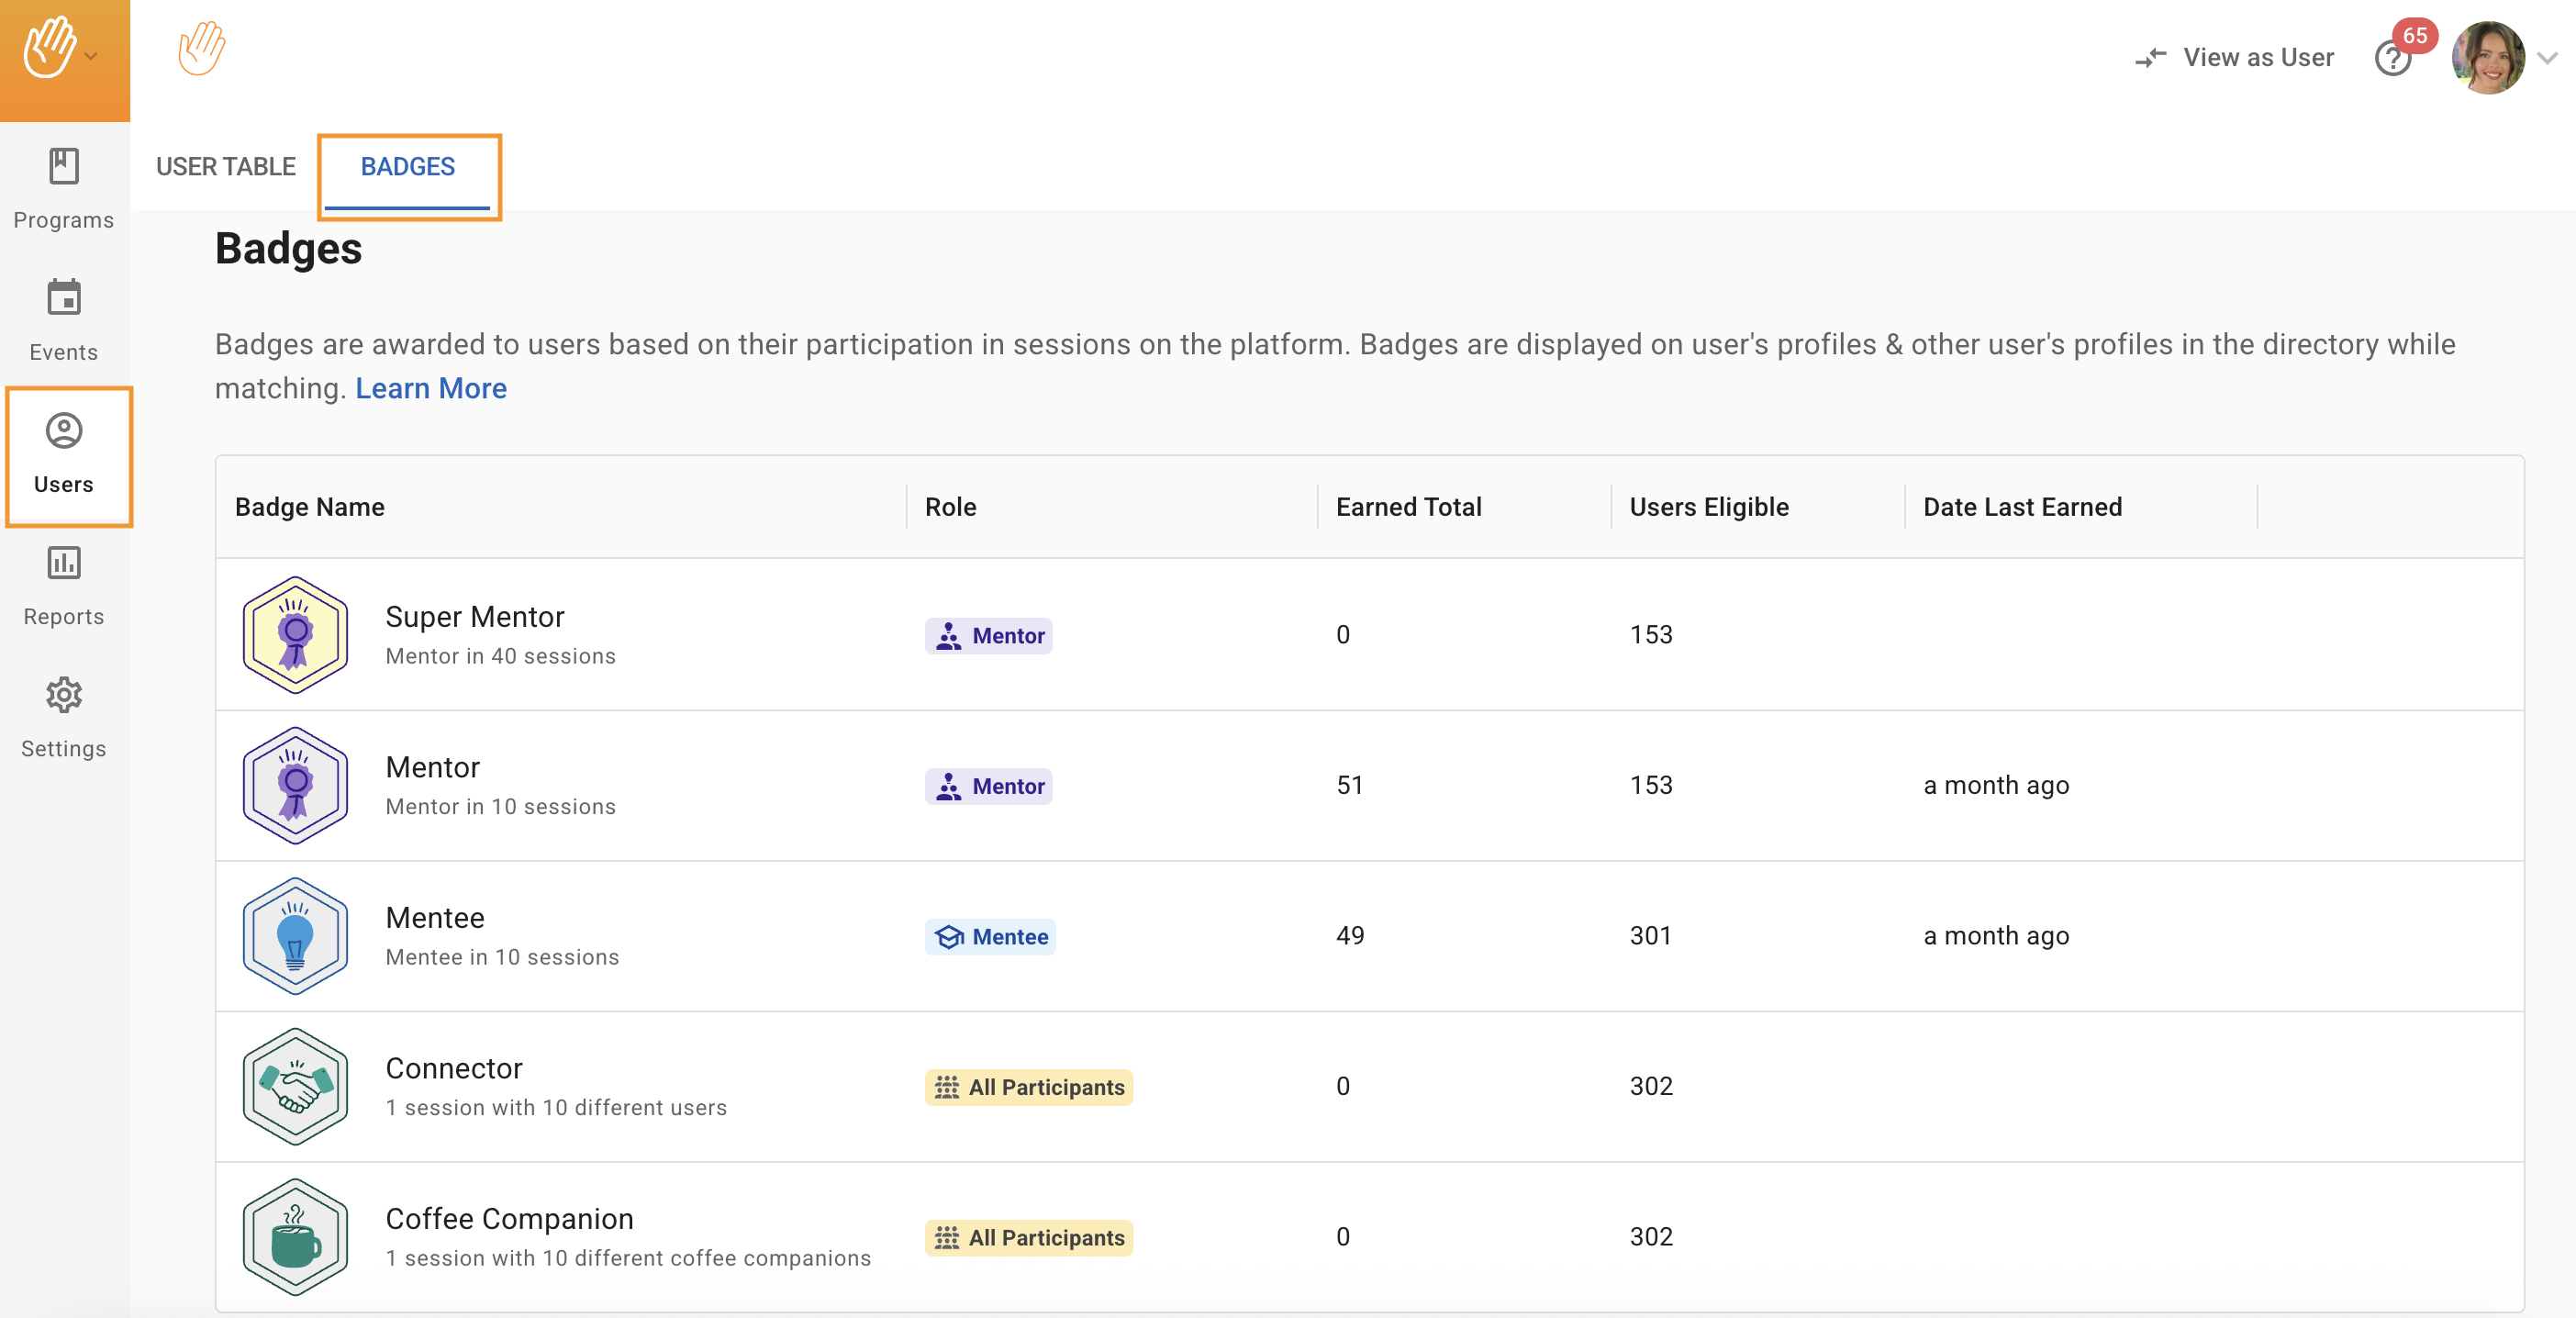Click the Mentee role tag
The image size is (2576, 1318).
(990, 936)
